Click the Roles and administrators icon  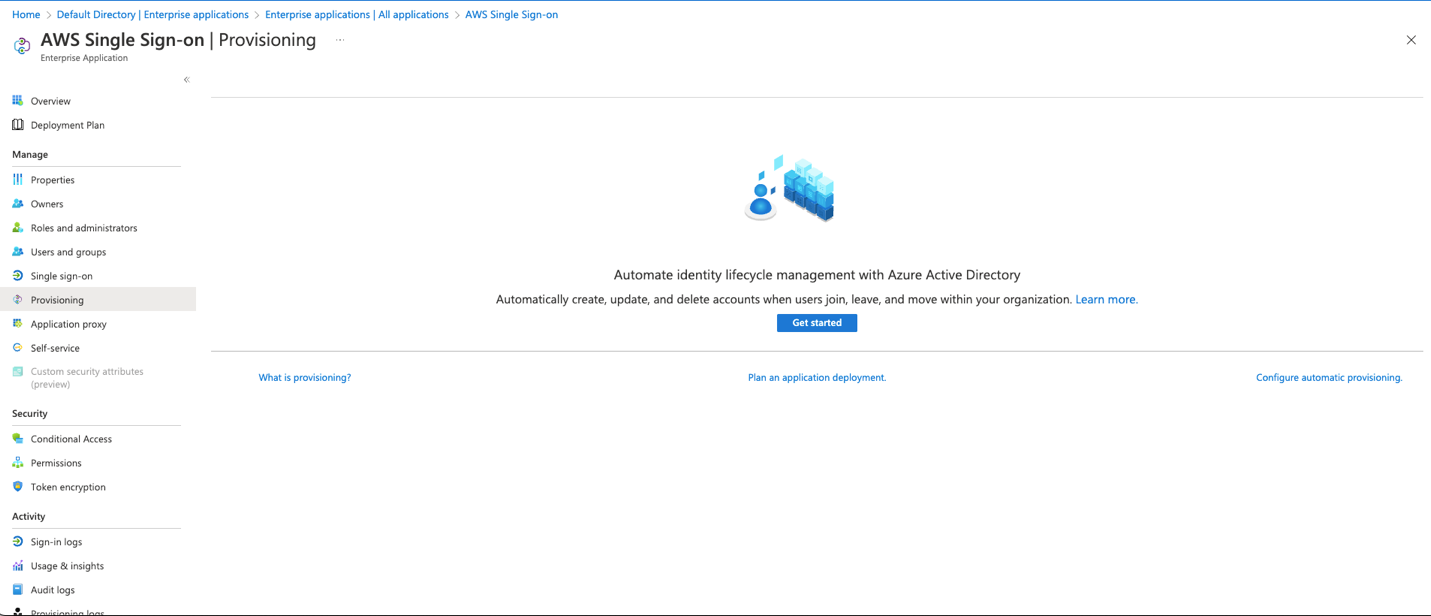point(17,228)
